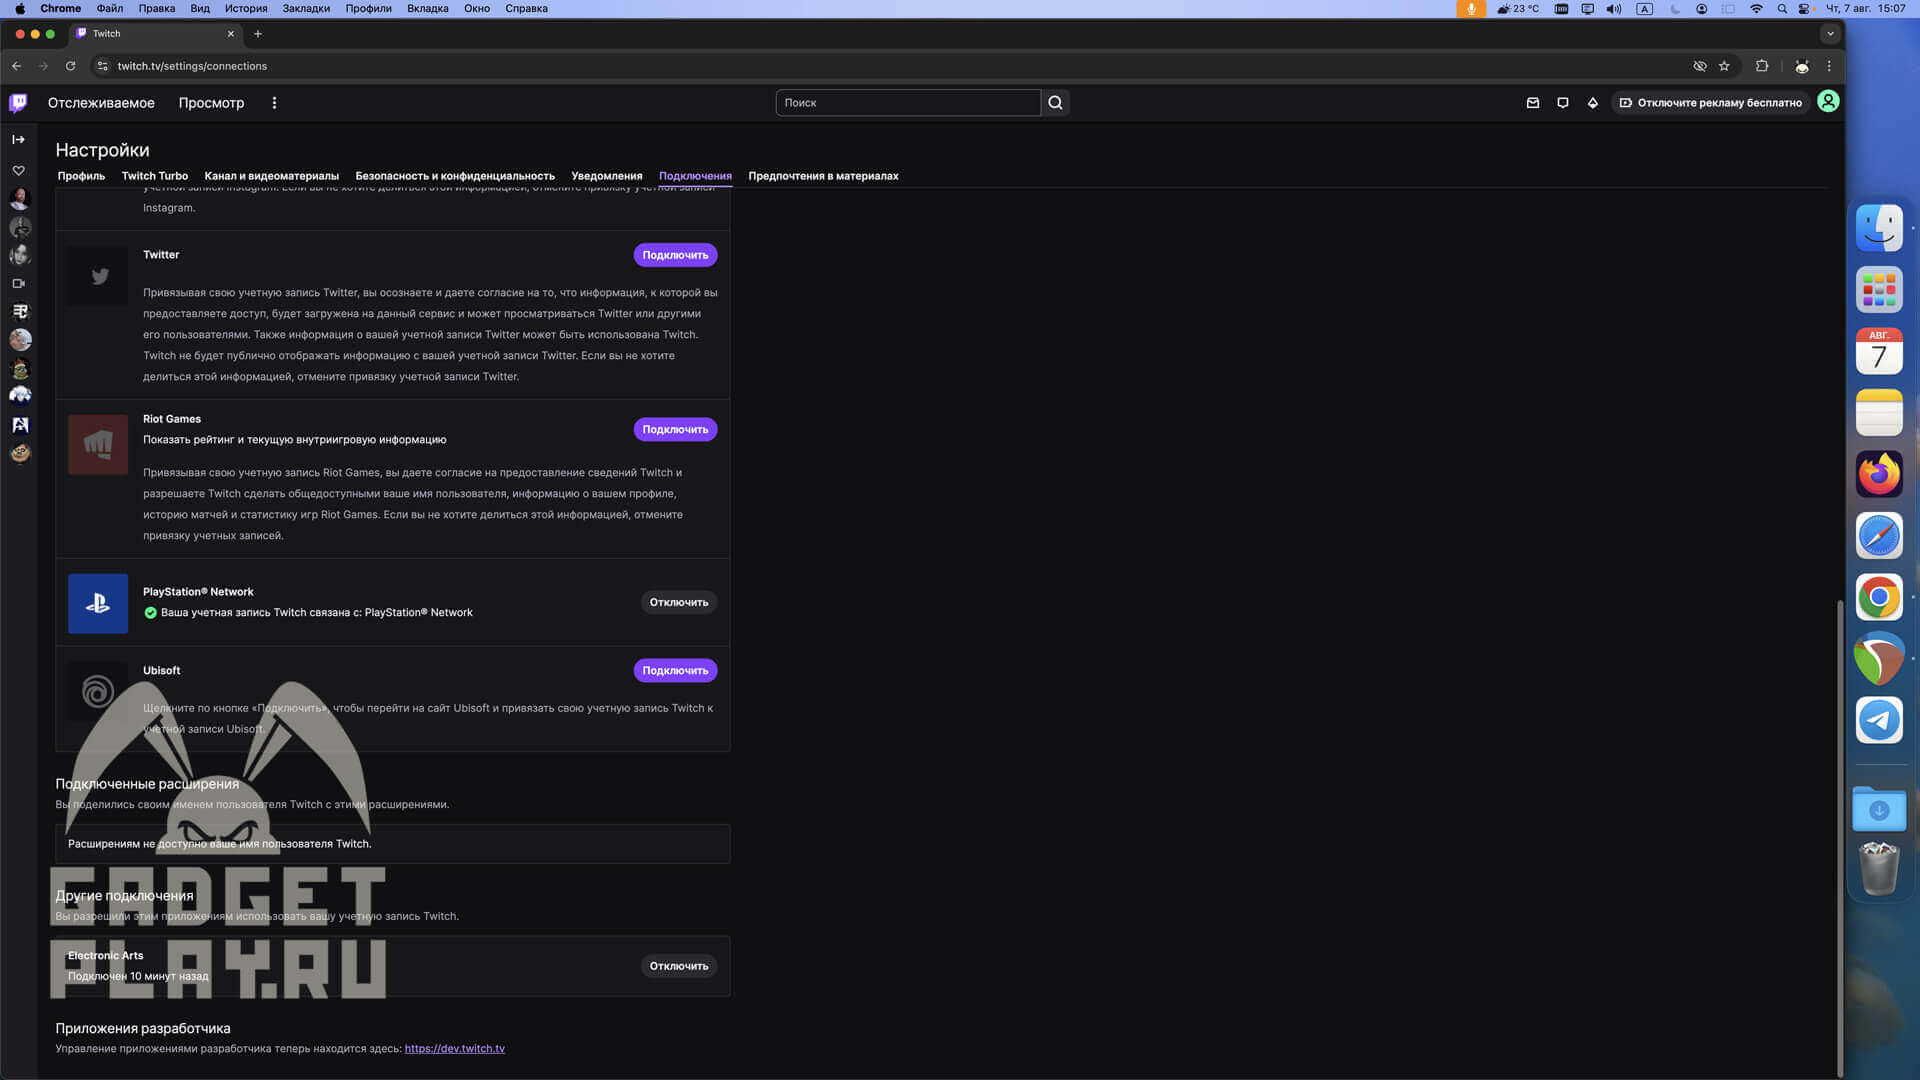The width and height of the screenshot is (1920, 1080).
Task: Open the Twitch inbox notifications icon
Action: click(1533, 103)
